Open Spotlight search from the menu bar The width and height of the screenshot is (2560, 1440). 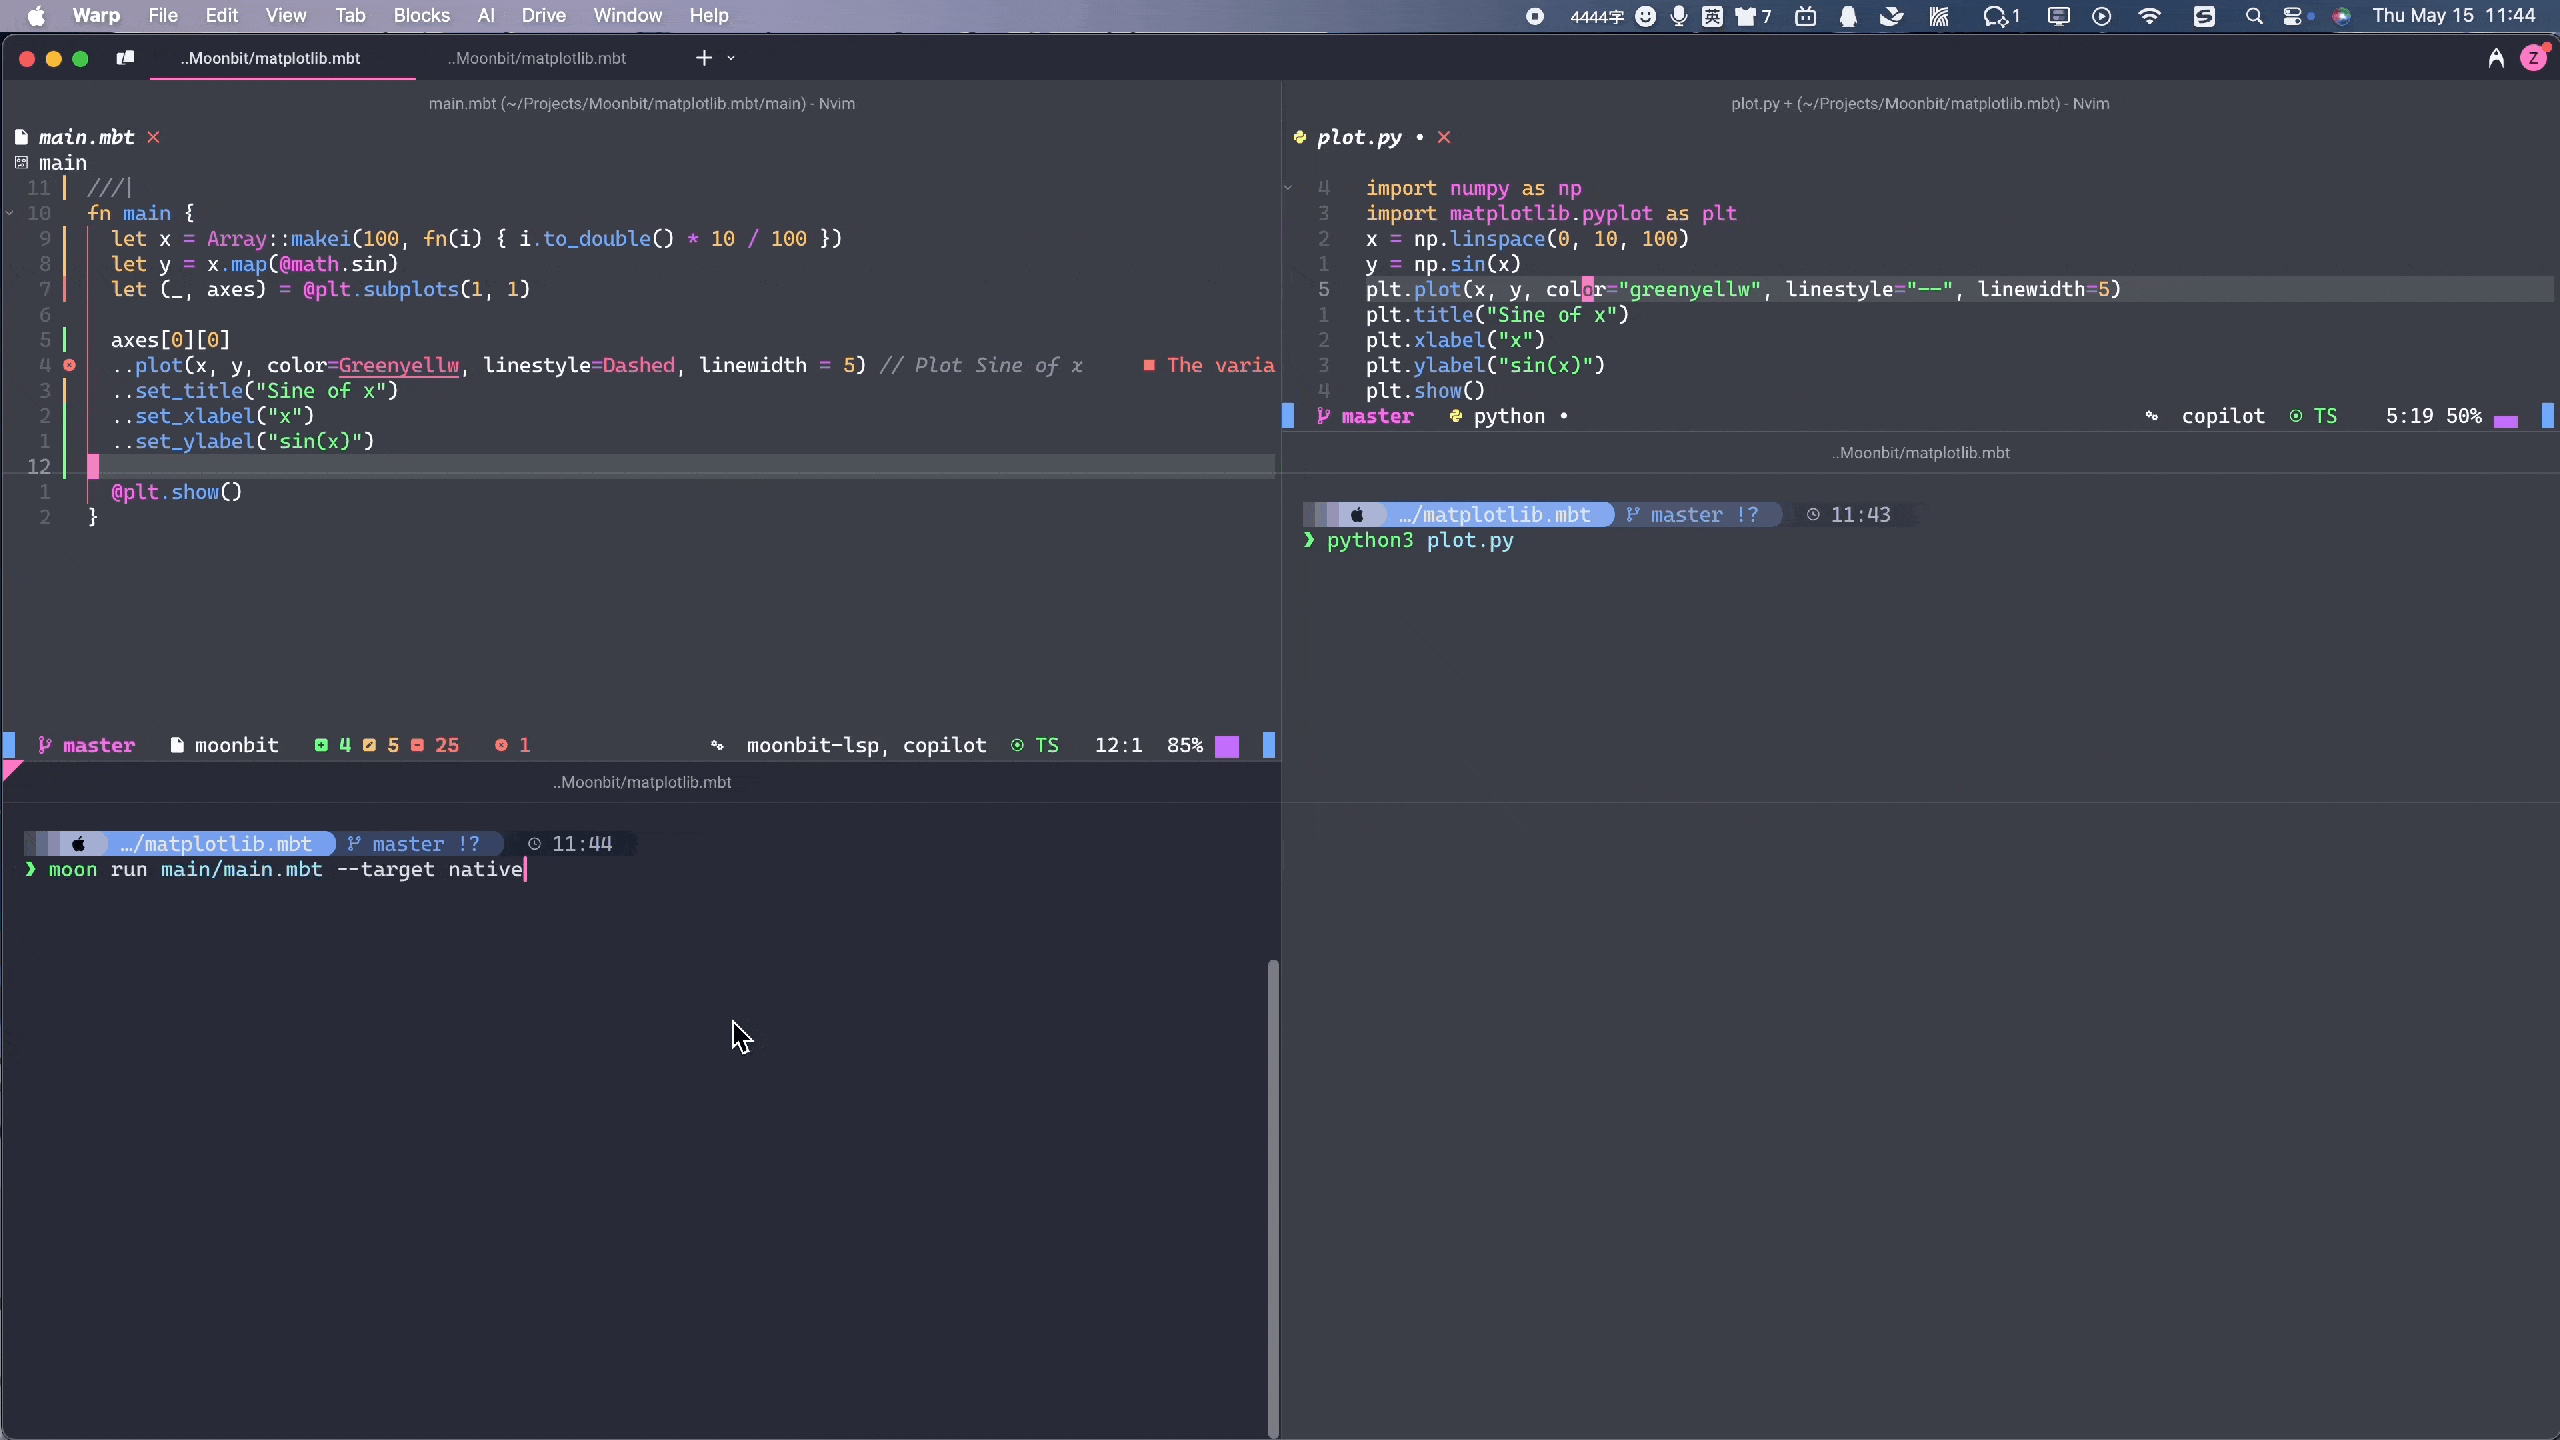pyautogui.click(x=2253, y=16)
